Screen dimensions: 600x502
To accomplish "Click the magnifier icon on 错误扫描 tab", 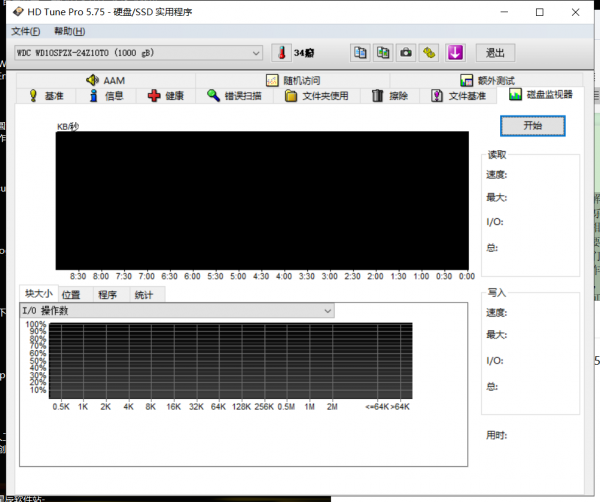I will pyautogui.click(x=213, y=96).
